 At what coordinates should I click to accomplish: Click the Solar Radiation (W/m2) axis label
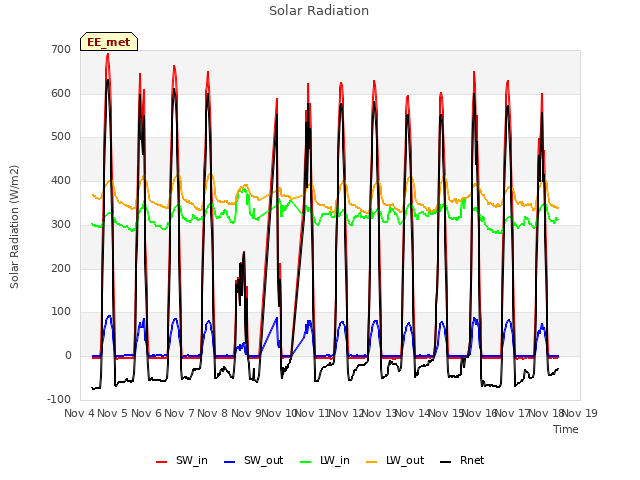tap(14, 227)
